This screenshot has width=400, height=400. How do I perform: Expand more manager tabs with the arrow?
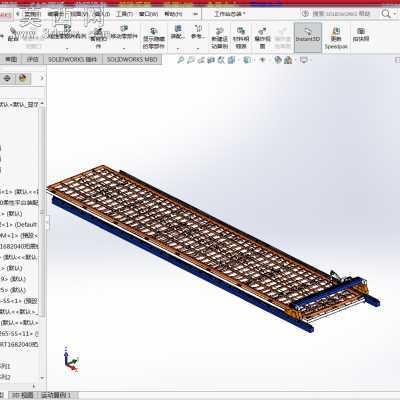point(42,78)
